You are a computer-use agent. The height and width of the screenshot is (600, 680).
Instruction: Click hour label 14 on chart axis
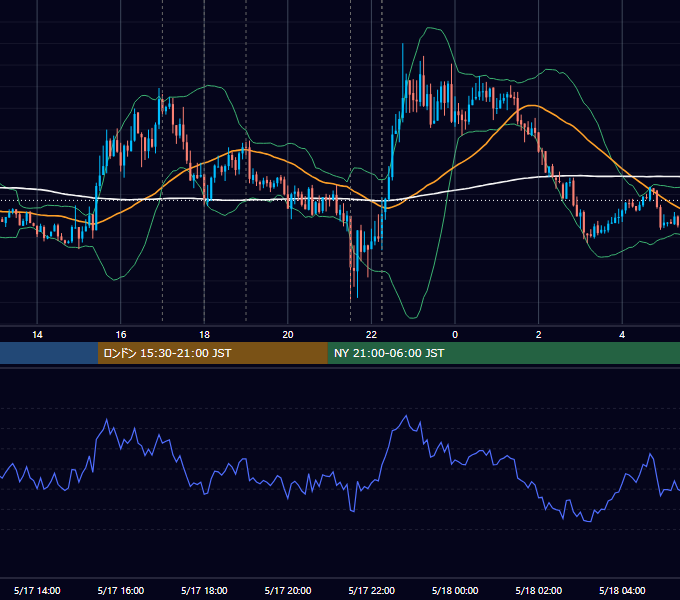point(37,335)
